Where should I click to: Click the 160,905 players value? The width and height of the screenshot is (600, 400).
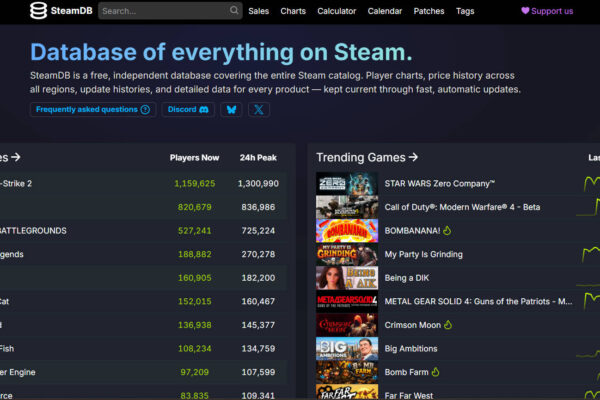tap(195, 278)
